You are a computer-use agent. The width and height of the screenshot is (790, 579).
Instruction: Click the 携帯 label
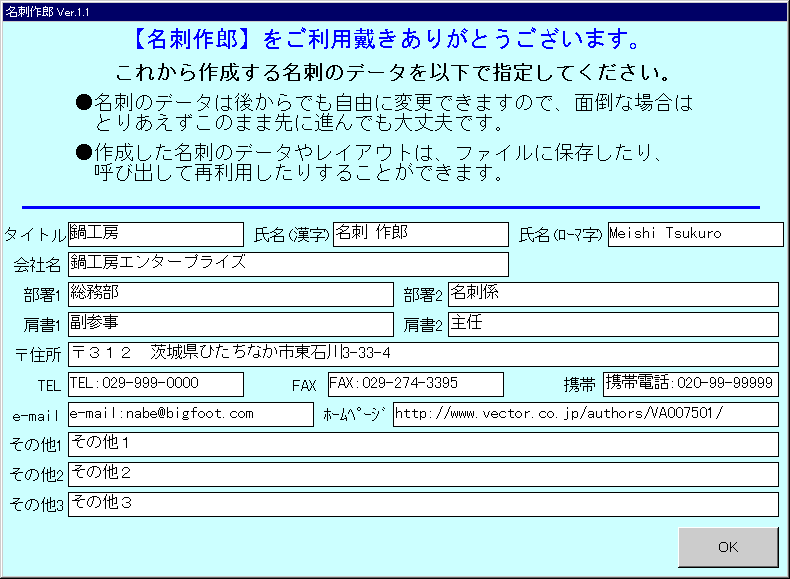pyautogui.click(x=579, y=385)
